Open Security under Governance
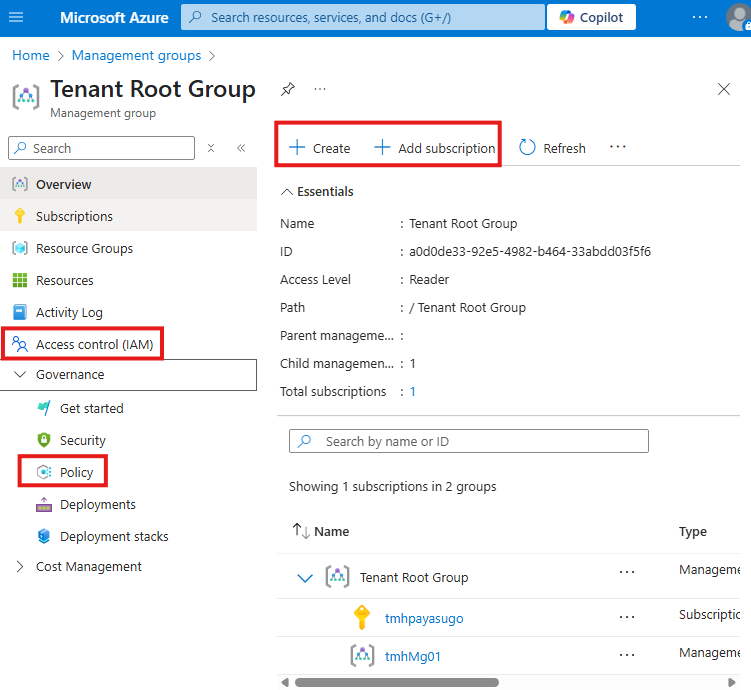This screenshot has width=751, height=690. click(x=82, y=441)
